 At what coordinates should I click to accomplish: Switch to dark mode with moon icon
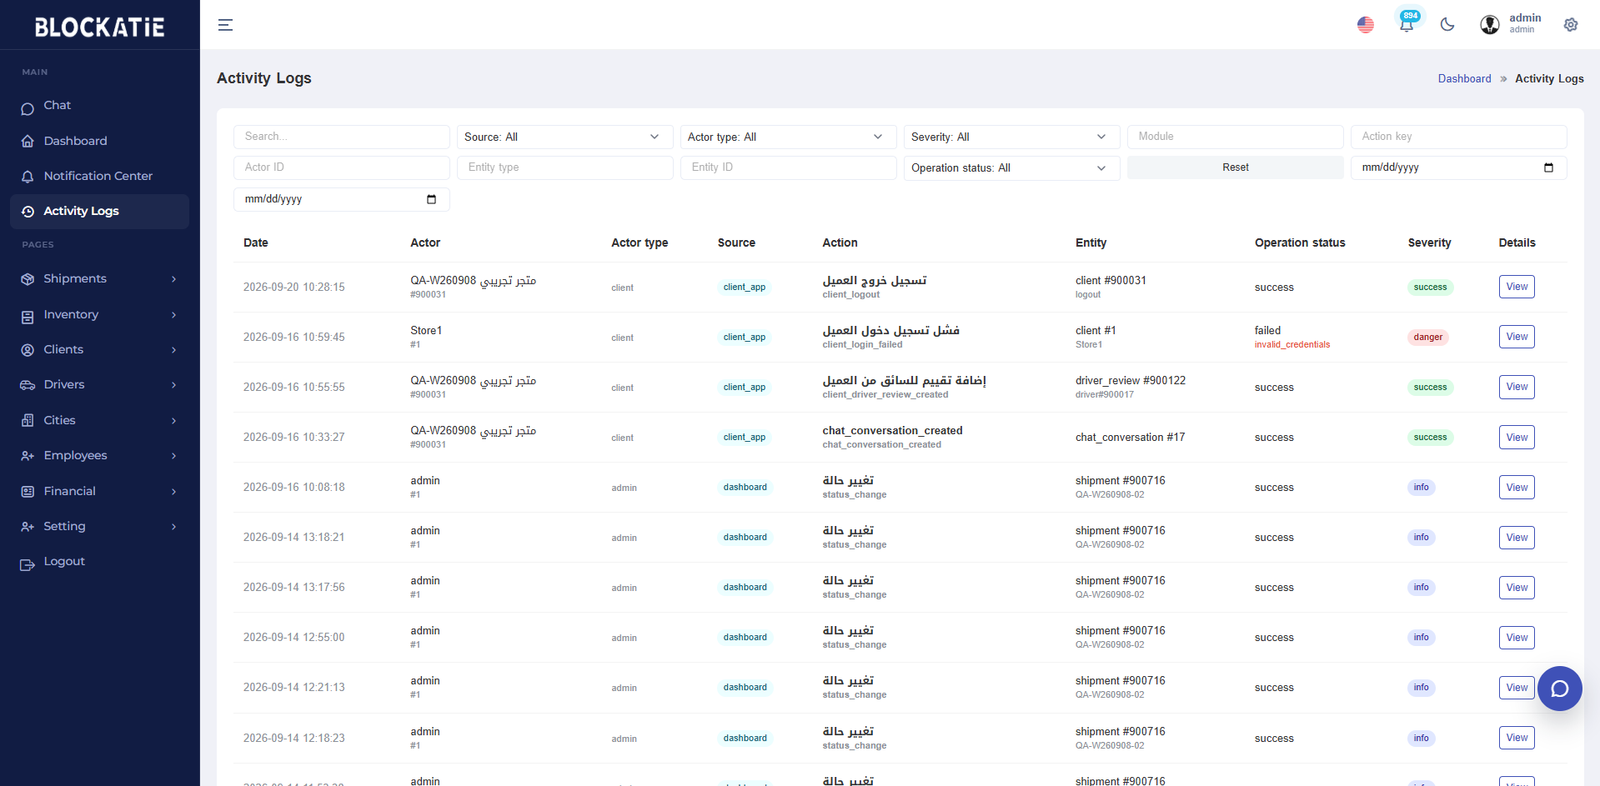1447,25
